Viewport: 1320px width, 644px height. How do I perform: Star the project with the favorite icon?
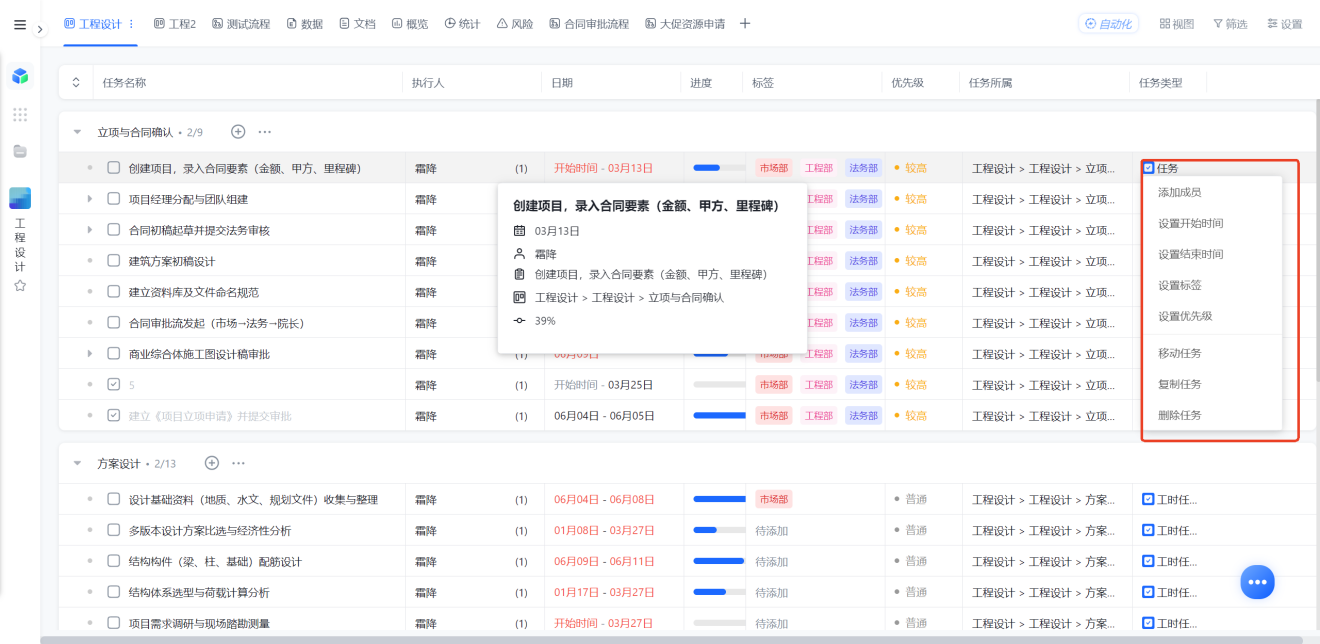pos(20,286)
